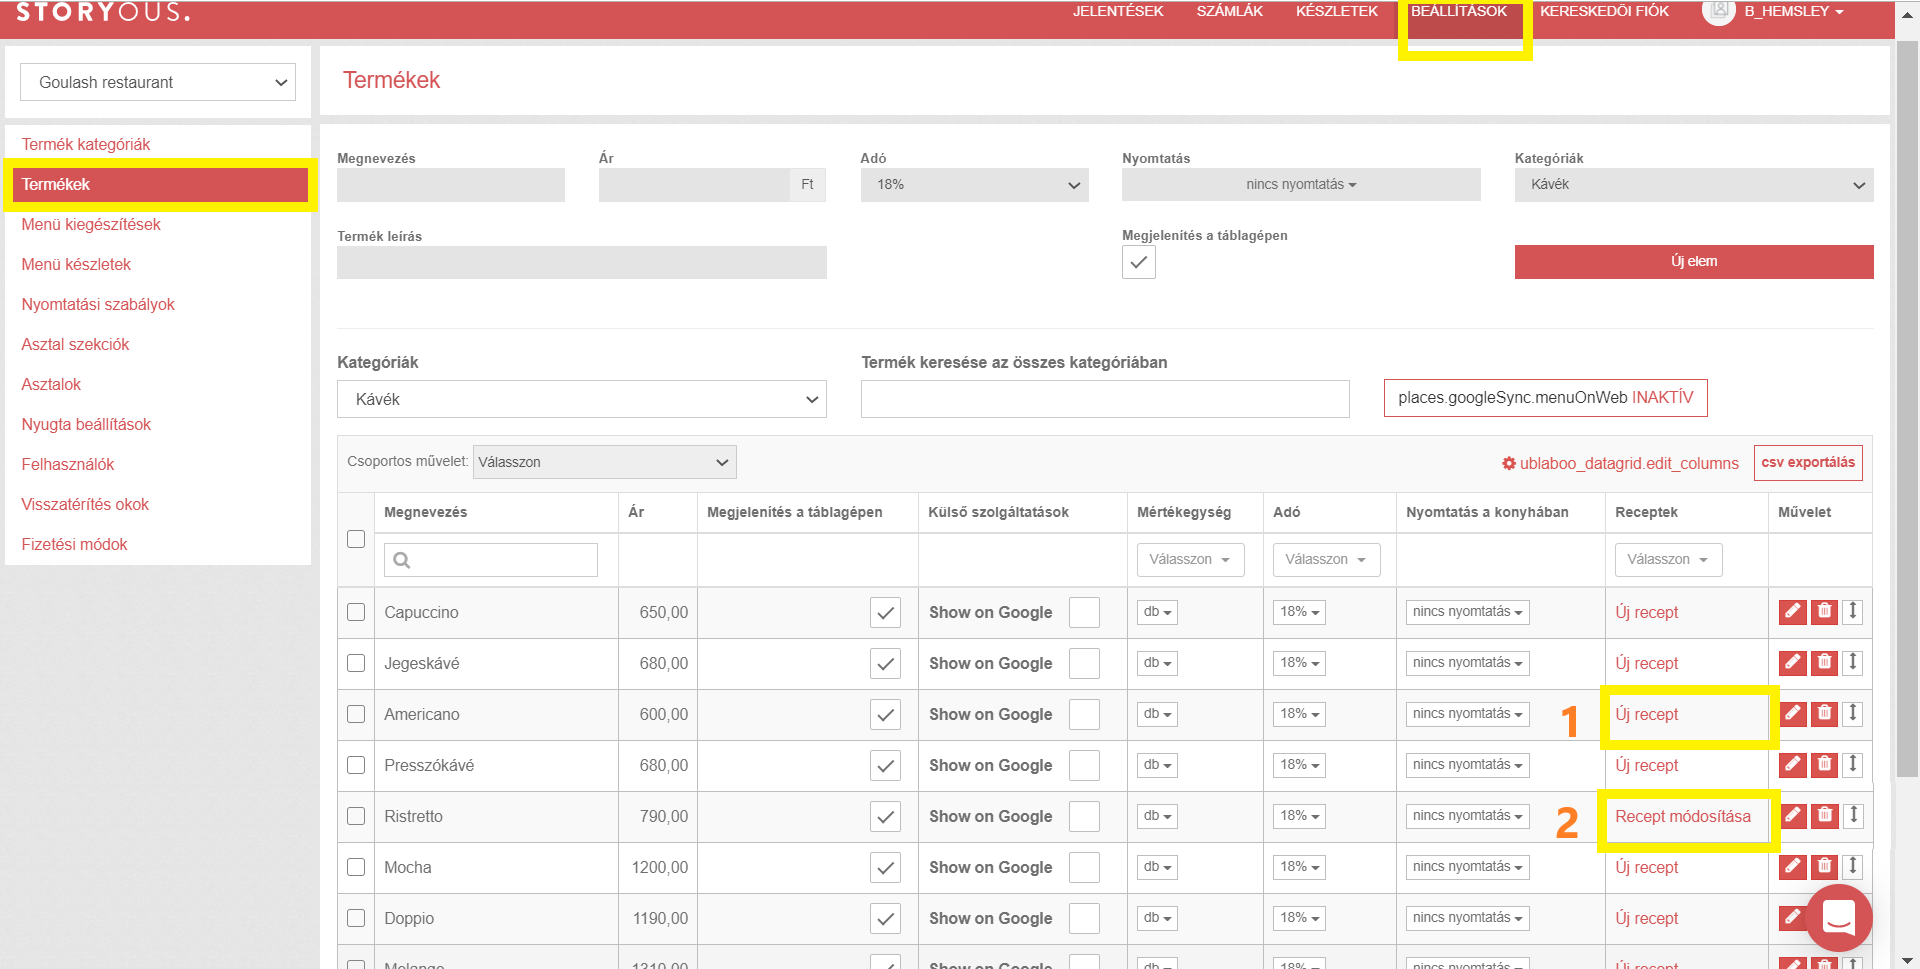Go to Nyomtatási szabályok in sidebar
The width and height of the screenshot is (1920, 969).
pyautogui.click(x=98, y=304)
